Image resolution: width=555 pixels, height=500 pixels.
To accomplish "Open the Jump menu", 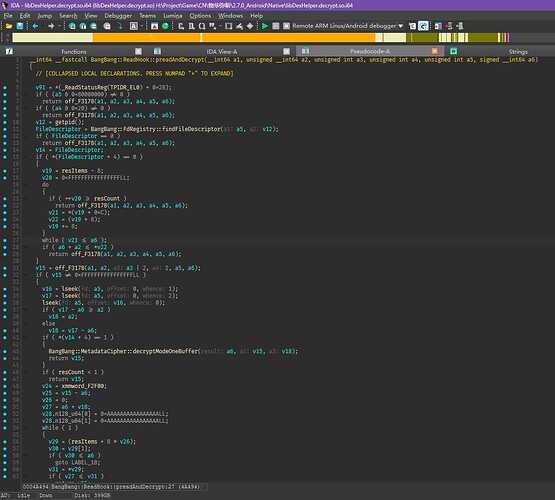I will click(45, 16).
